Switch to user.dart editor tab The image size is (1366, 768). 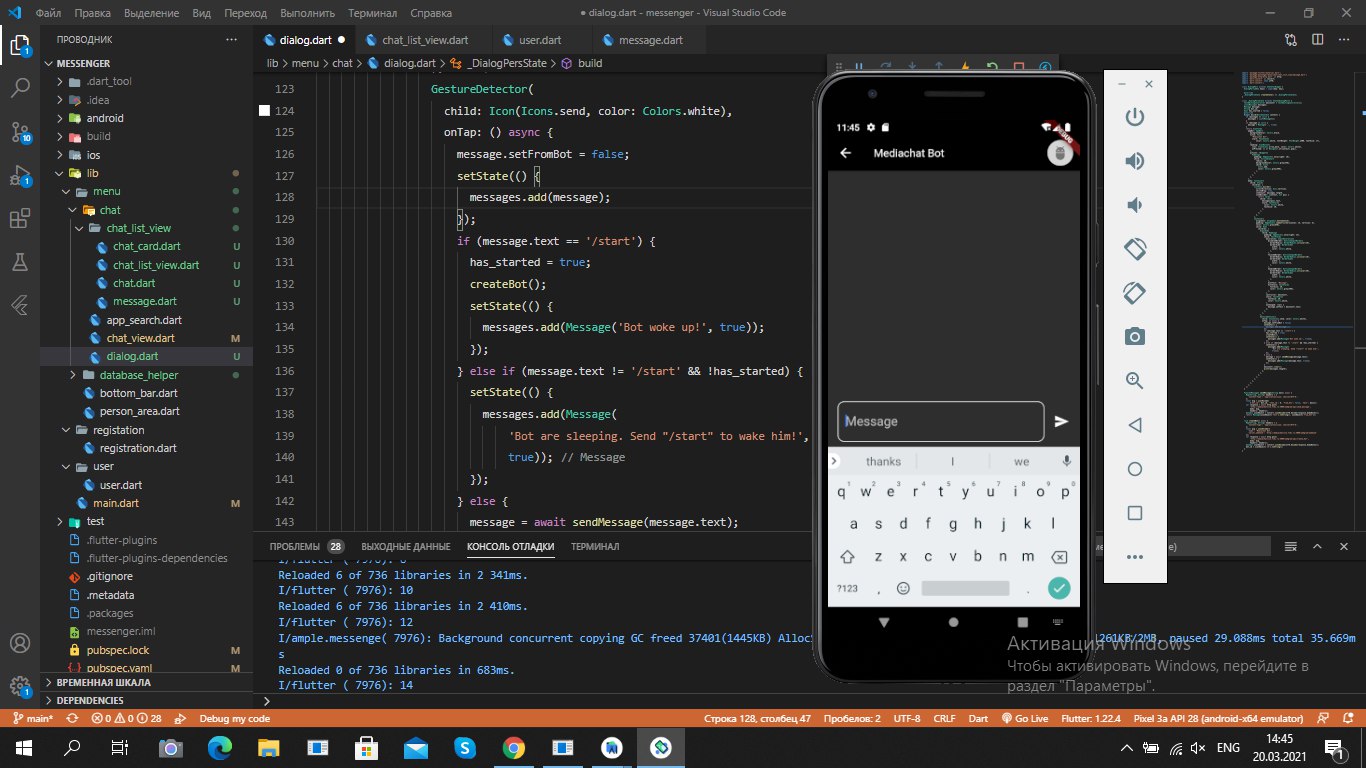tap(540, 40)
